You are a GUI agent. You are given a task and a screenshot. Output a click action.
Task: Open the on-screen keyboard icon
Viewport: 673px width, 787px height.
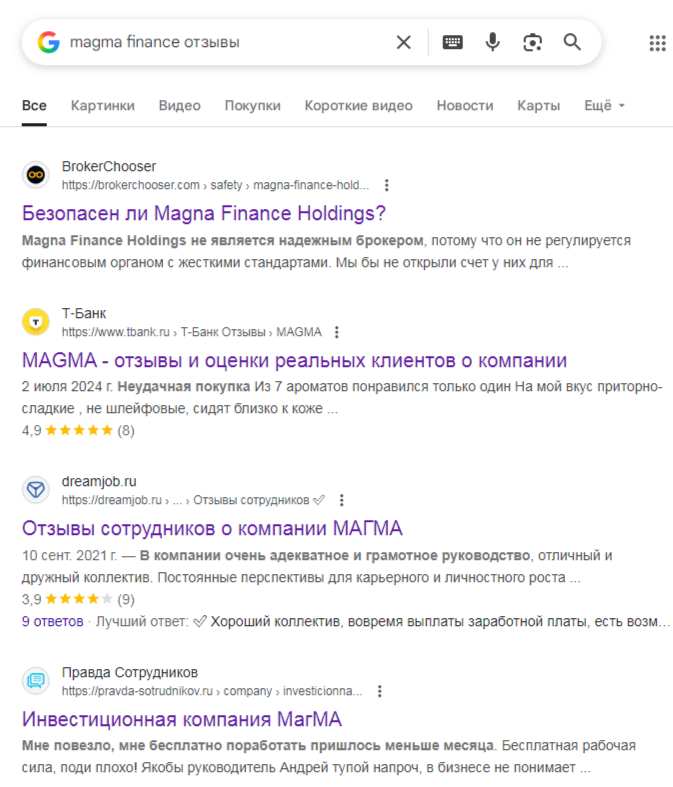[453, 42]
